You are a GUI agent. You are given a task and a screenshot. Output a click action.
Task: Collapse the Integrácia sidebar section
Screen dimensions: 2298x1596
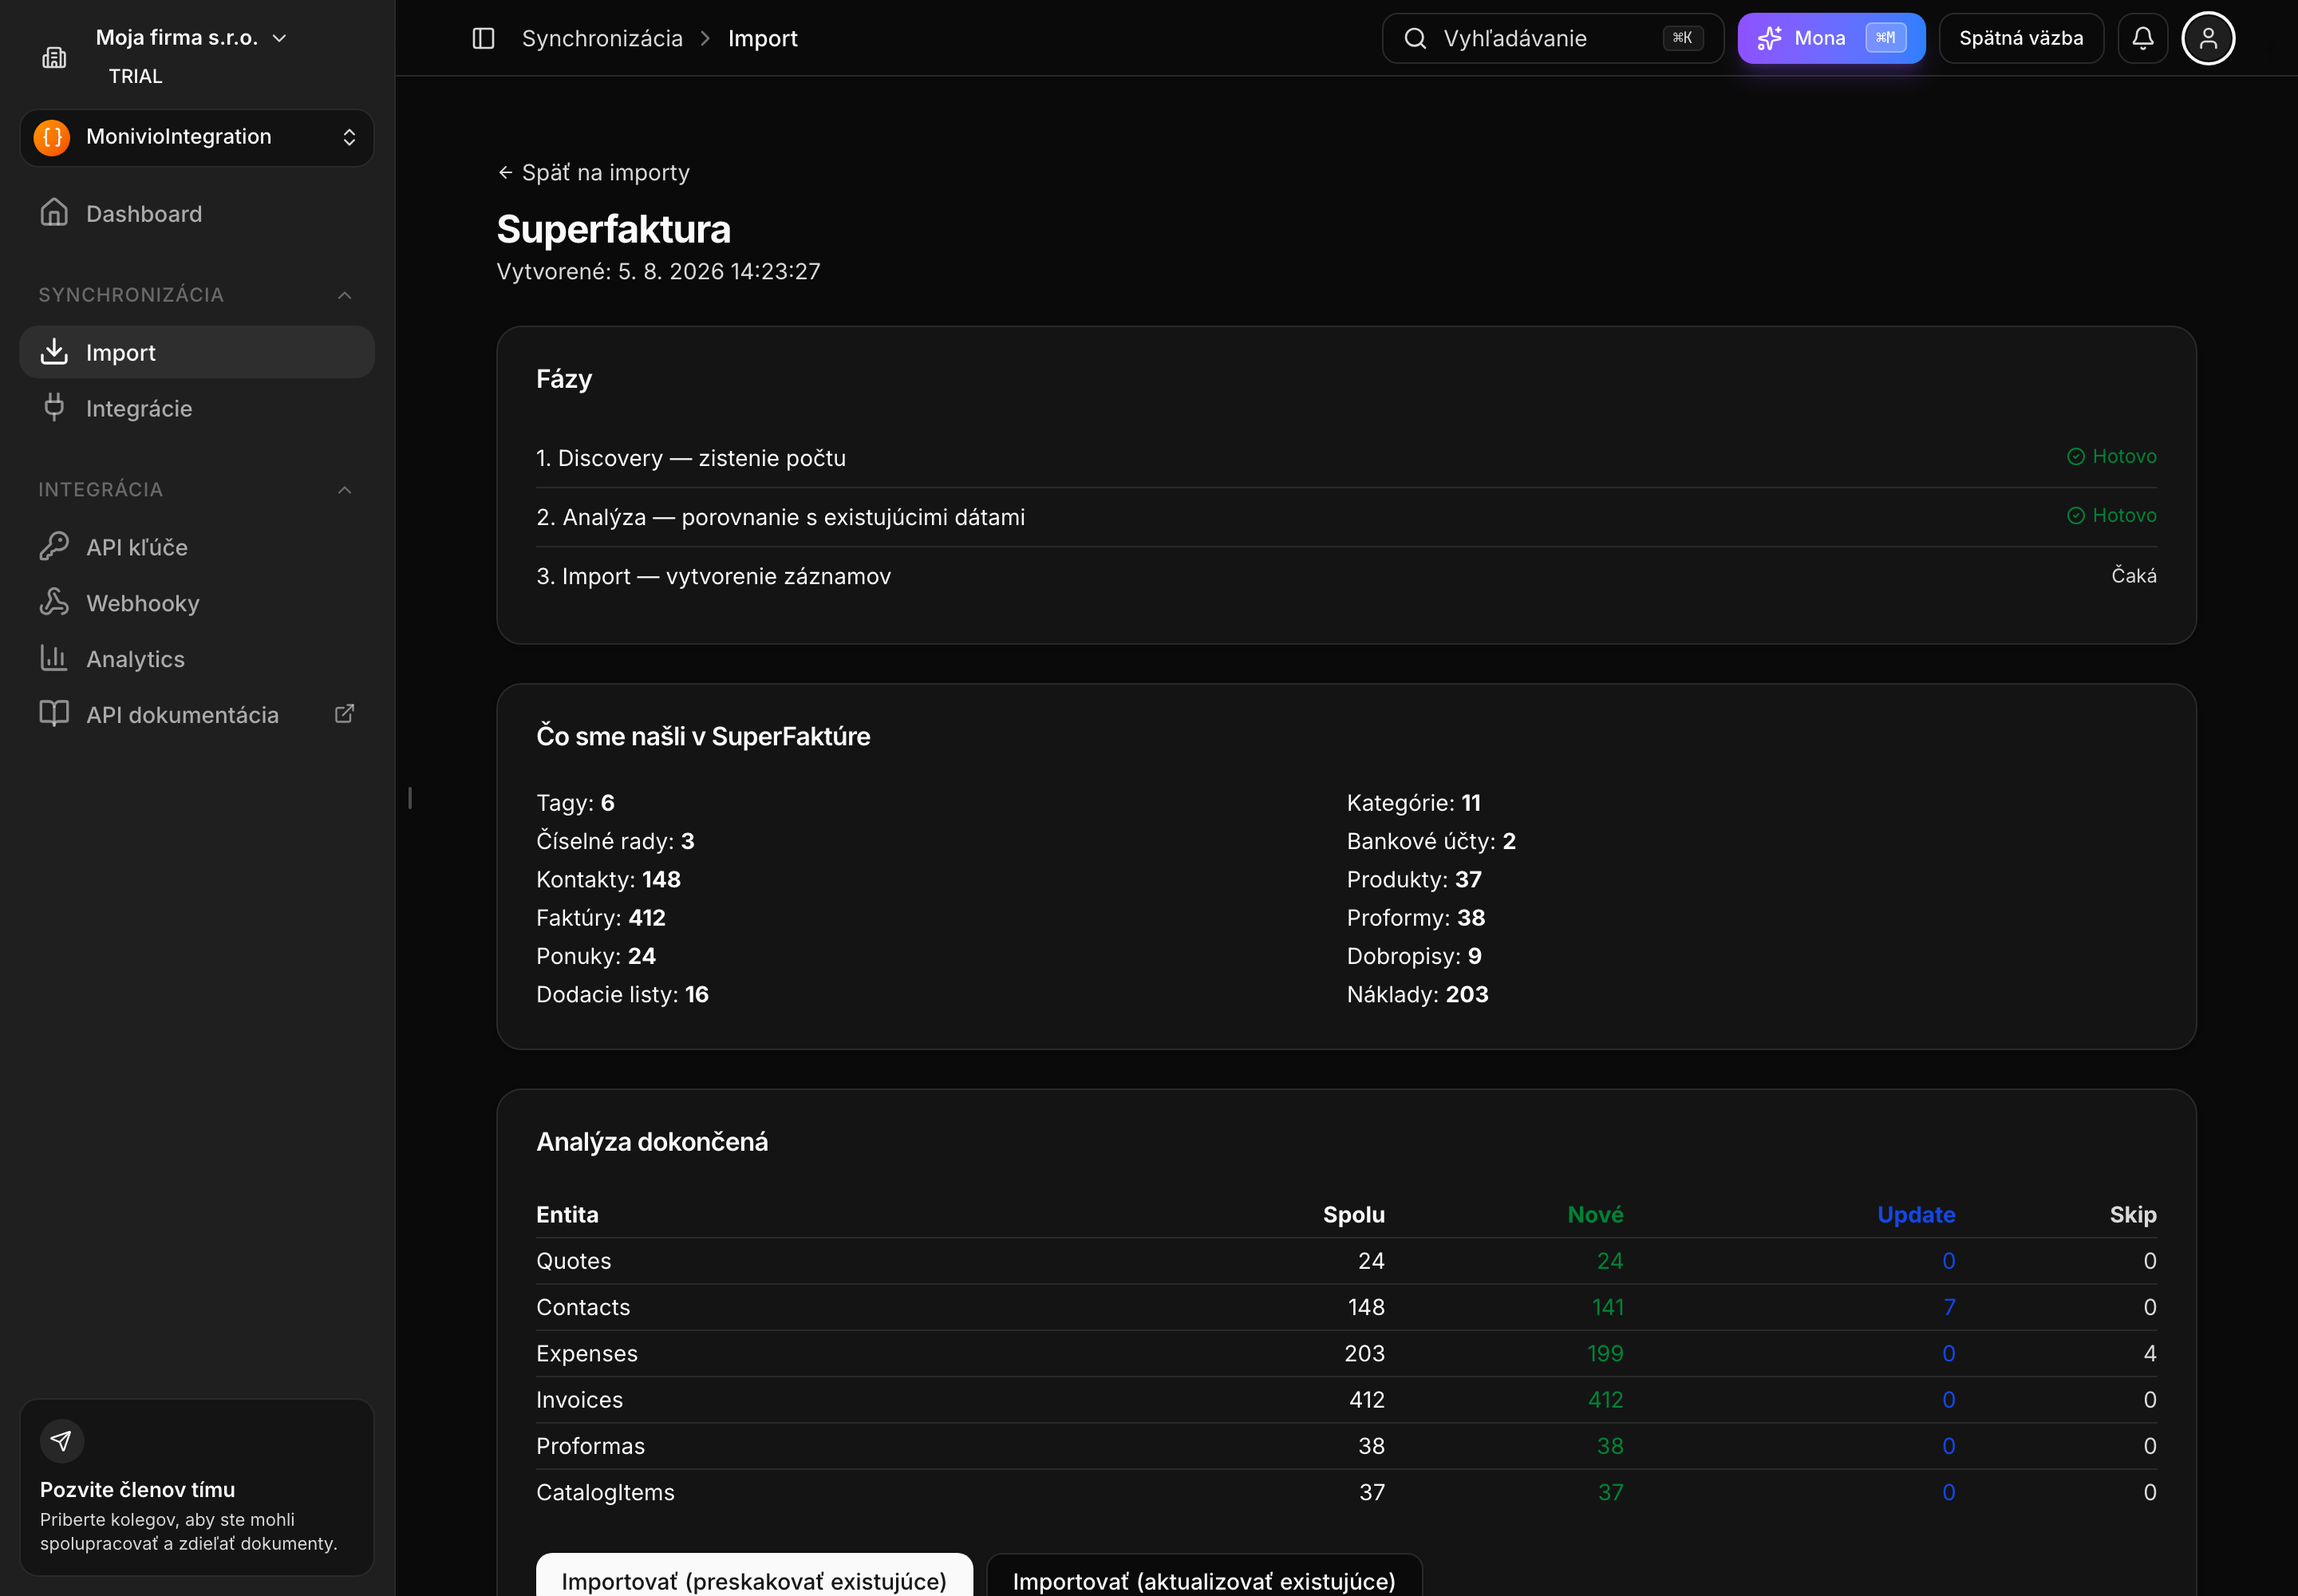pyautogui.click(x=197, y=489)
